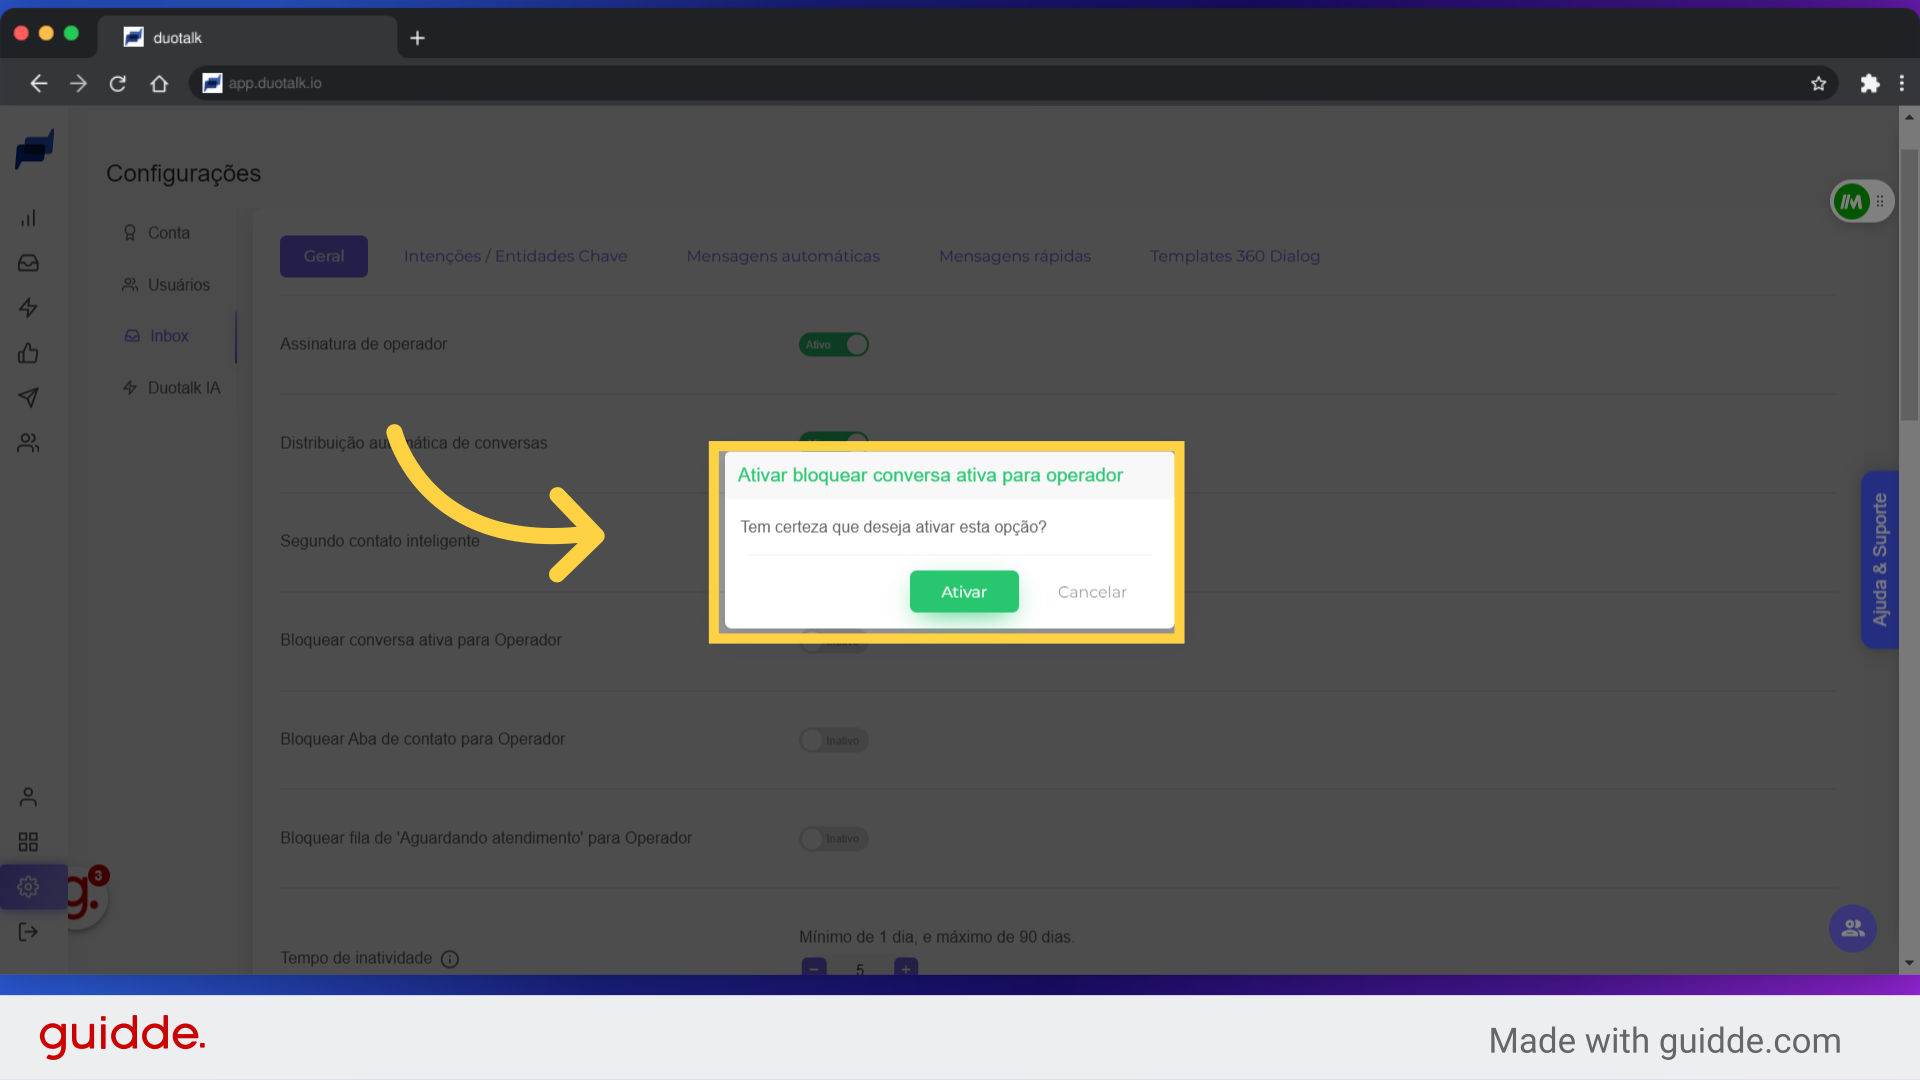Image resolution: width=1920 pixels, height=1080 pixels.
Task: Open the paper plane campaigns icon
Action: click(x=28, y=398)
